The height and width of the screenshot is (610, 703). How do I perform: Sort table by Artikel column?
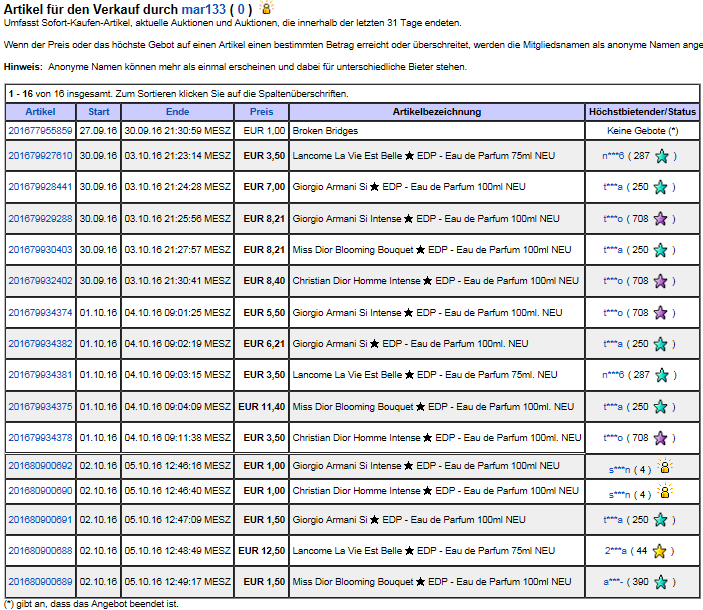click(40, 112)
